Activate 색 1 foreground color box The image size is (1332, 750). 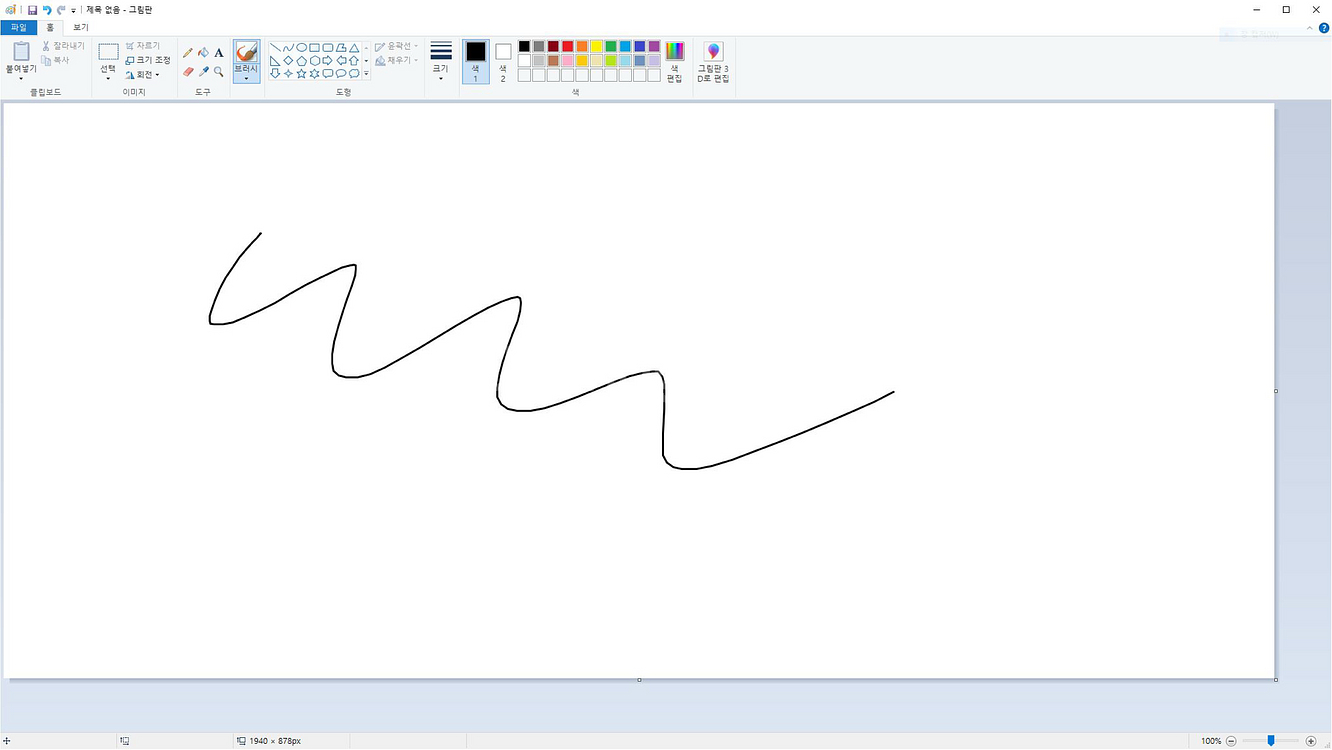click(476, 61)
